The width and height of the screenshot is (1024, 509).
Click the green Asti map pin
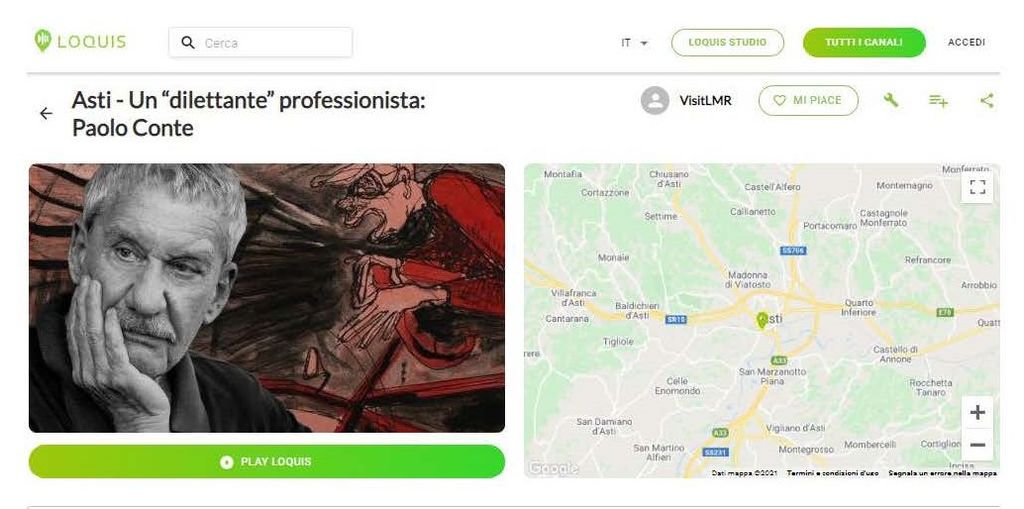[761, 320]
